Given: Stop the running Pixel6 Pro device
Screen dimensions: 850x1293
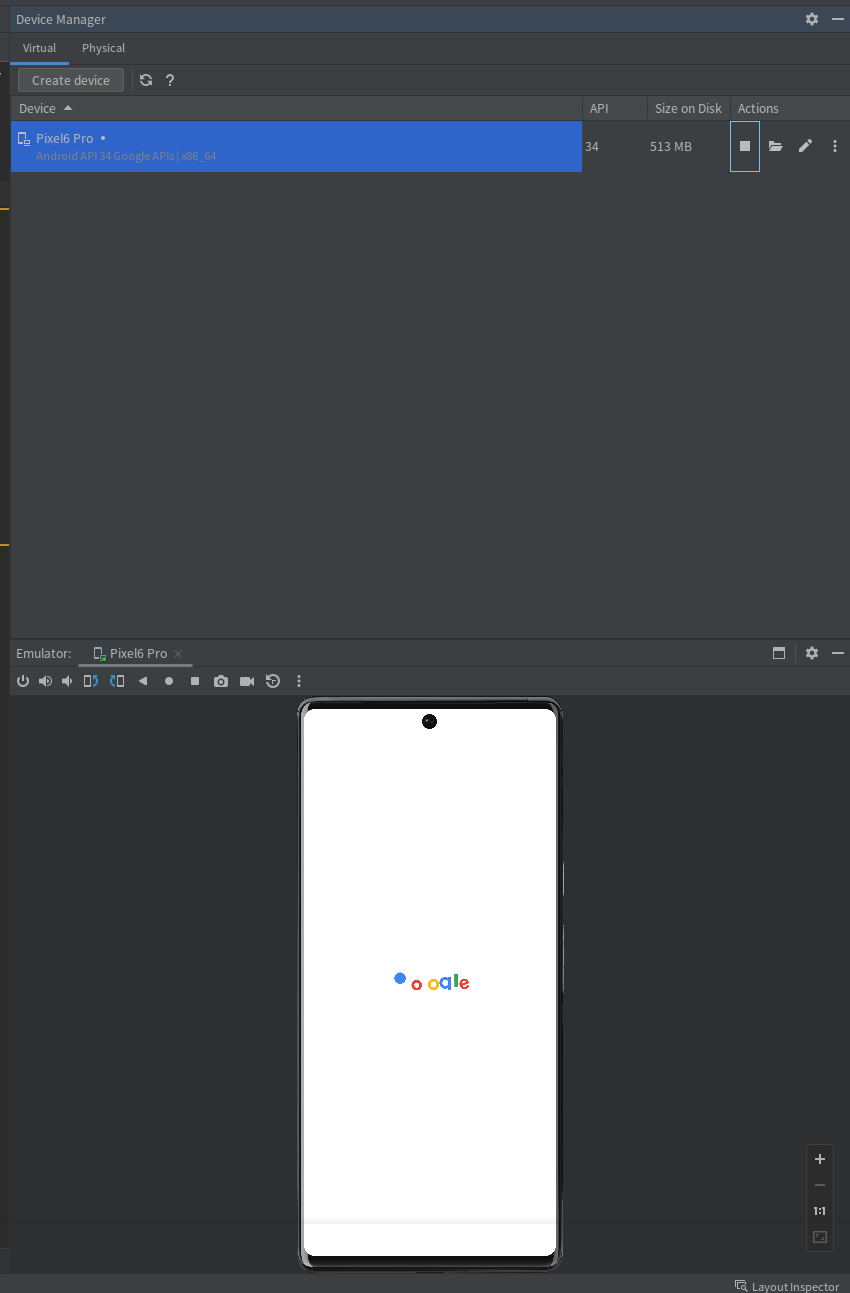Looking at the screenshot, I should pos(745,146).
